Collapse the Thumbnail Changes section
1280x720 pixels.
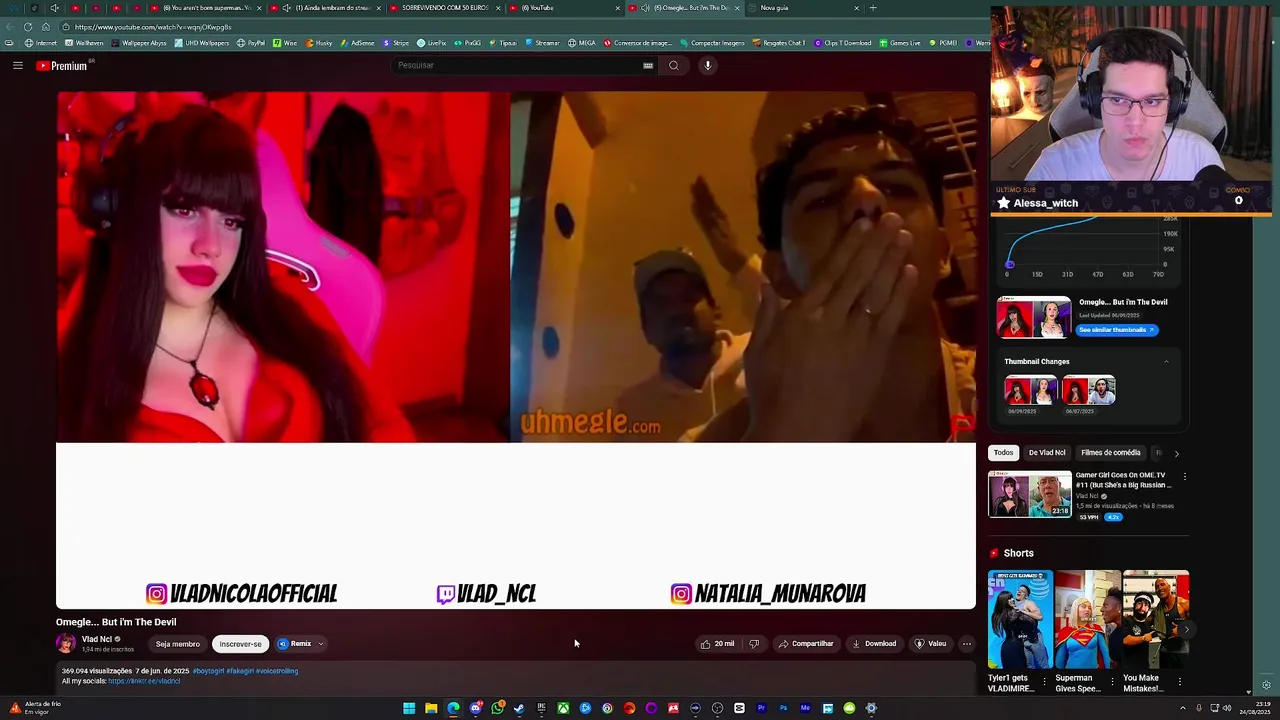tap(1166, 362)
